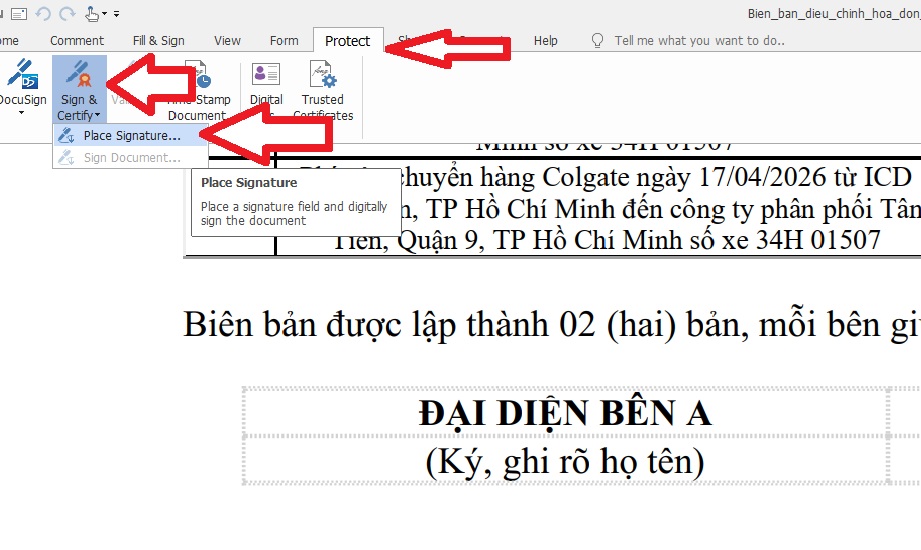
Task: Click the undo arrow in quick access toolbar
Action: (43, 13)
